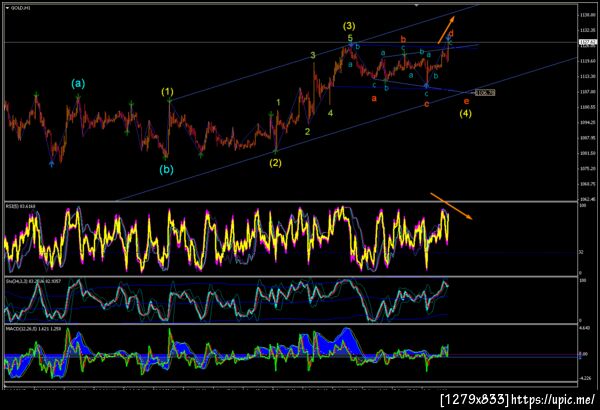This screenshot has height=410, width=600.
Task: Click the green sub-wave 5 label
Action: (350, 38)
